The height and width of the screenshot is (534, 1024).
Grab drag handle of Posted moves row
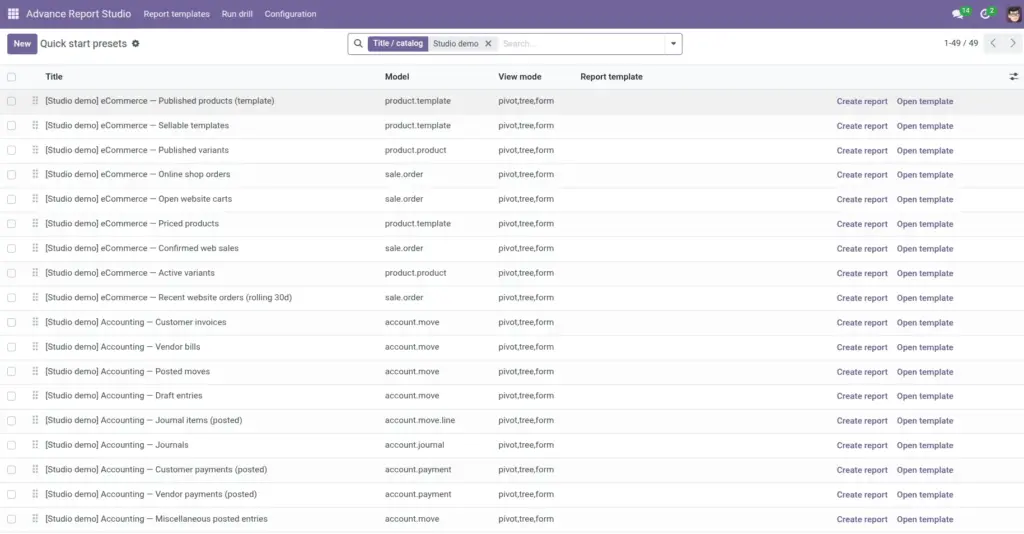tap(35, 371)
